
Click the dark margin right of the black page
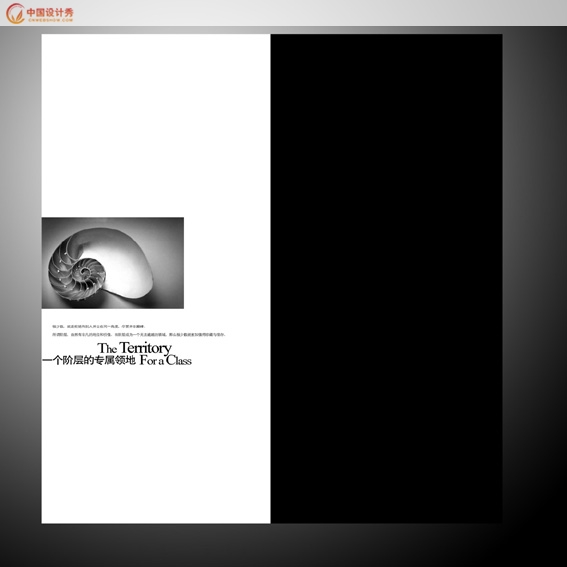coord(534,278)
